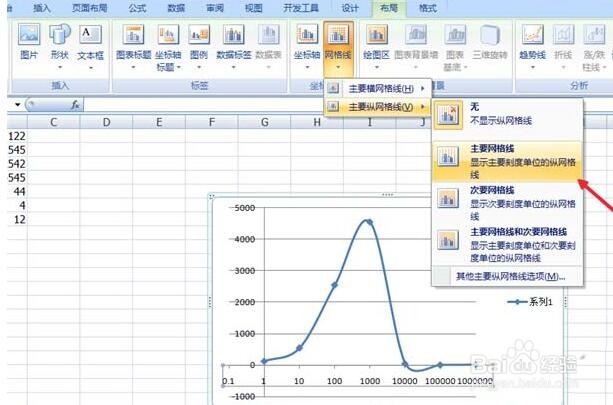Switch to the 视图 ribbon tab

pos(254,8)
